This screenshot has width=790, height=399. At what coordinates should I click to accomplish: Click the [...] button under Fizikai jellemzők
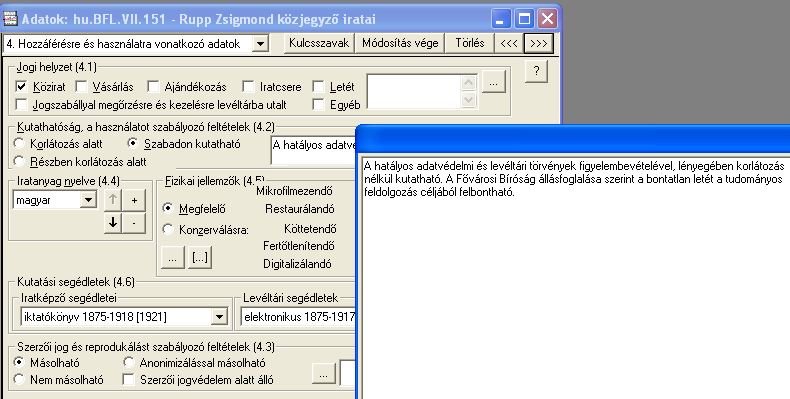(x=200, y=257)
